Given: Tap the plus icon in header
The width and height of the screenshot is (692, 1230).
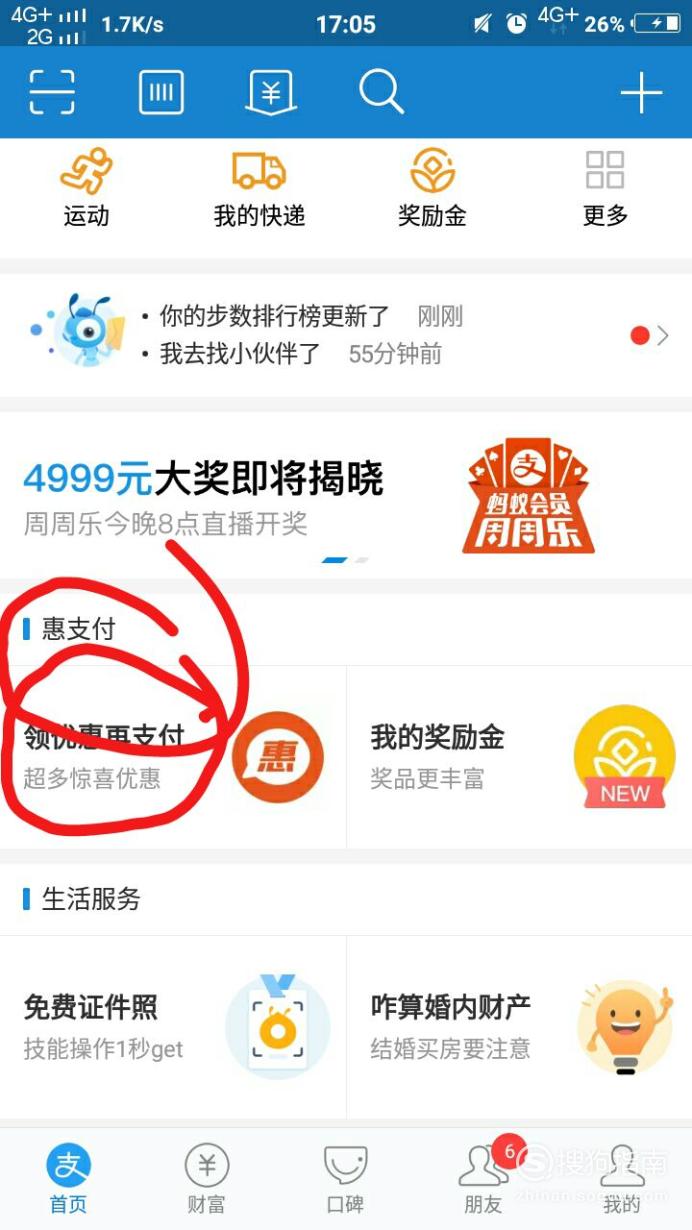Looking at the screenshot, I should click(x=641, y=93).
